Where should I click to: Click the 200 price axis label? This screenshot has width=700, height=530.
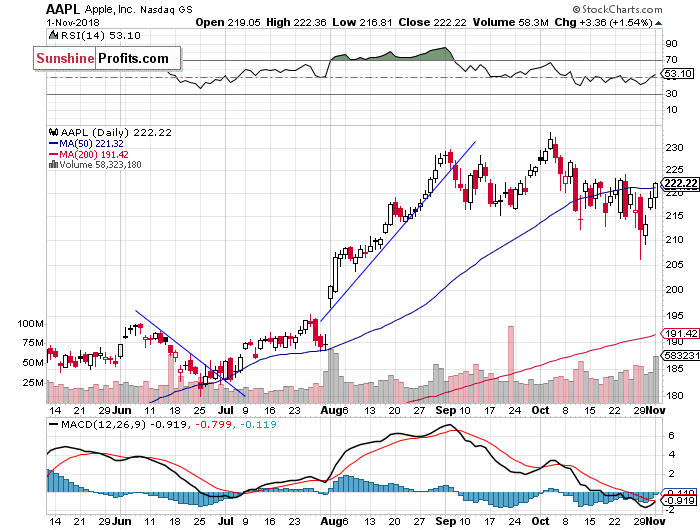pyautogui.click(x=674, y=290)
